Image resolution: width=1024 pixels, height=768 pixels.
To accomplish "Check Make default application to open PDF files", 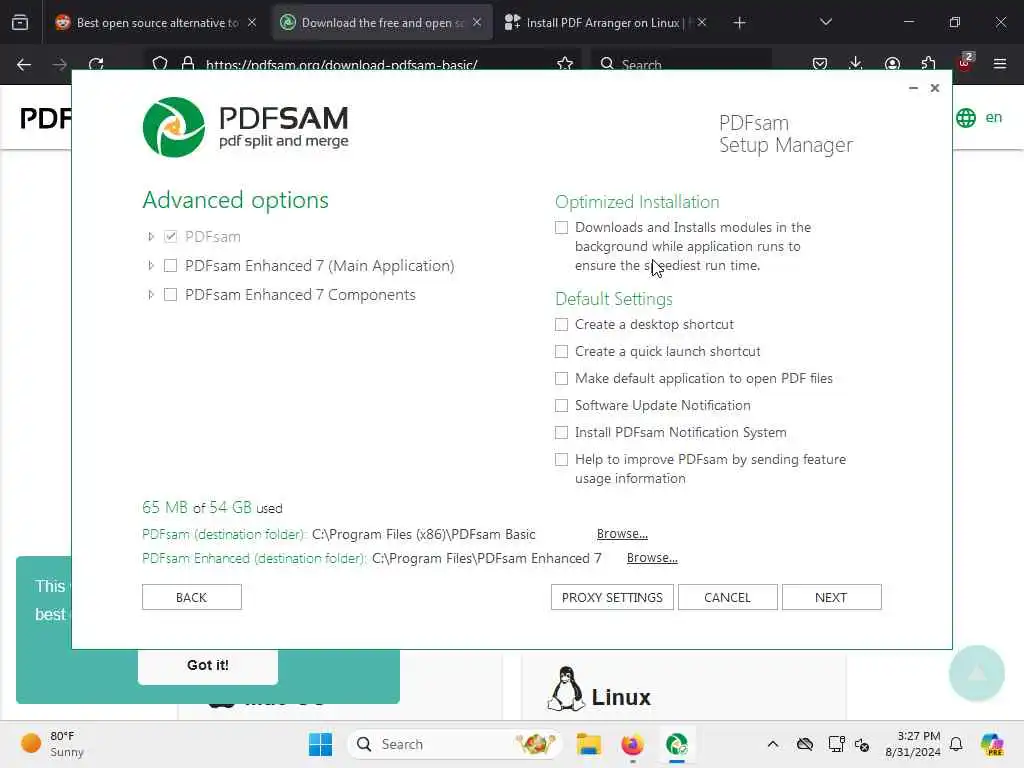I will click(x=561, y=378).
